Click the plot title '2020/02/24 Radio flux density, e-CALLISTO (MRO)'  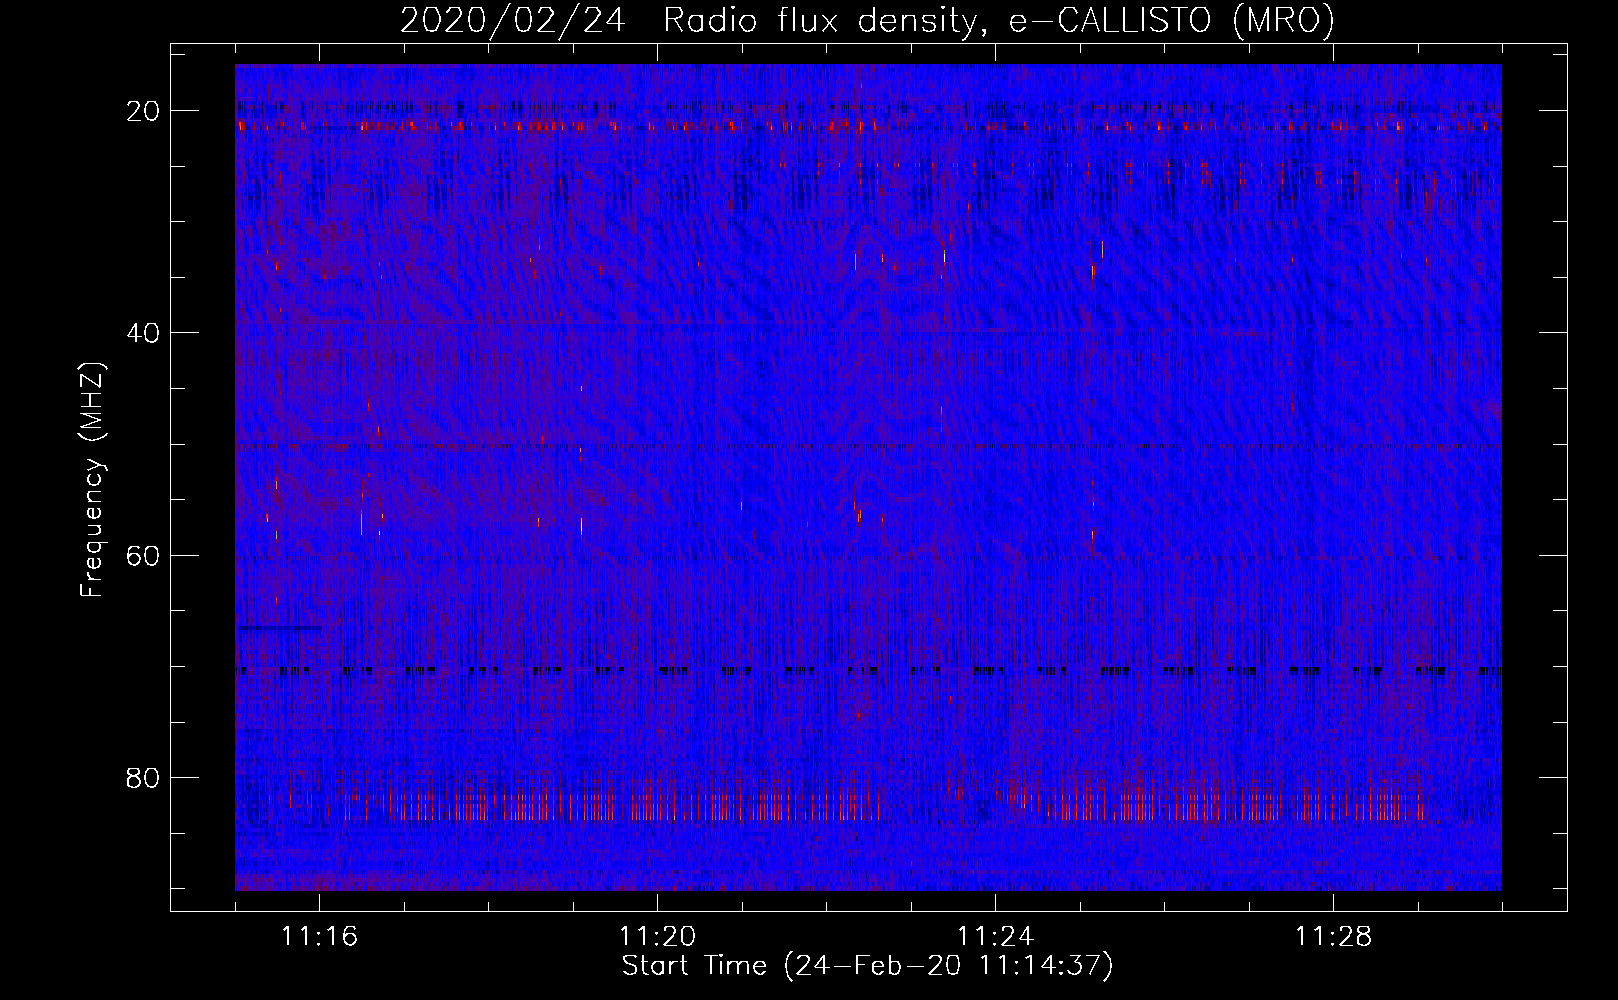[867, 20]
